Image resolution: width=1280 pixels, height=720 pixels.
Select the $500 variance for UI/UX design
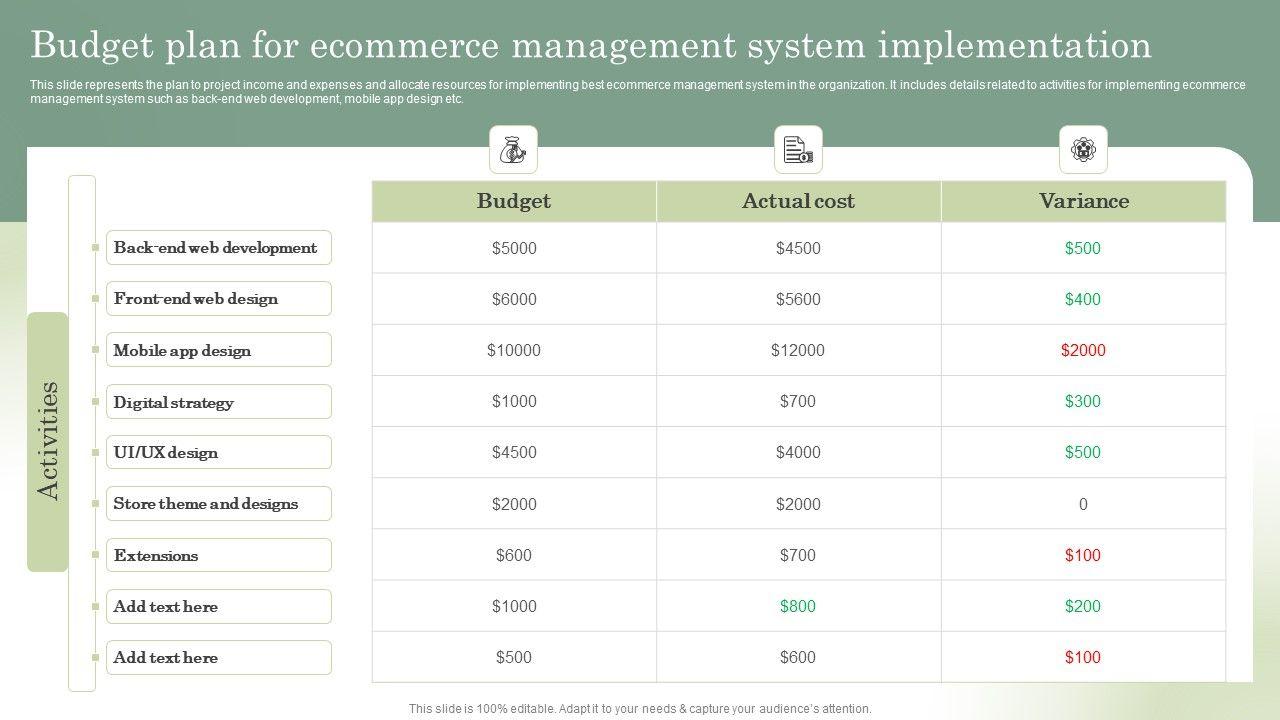point(1083,452)
